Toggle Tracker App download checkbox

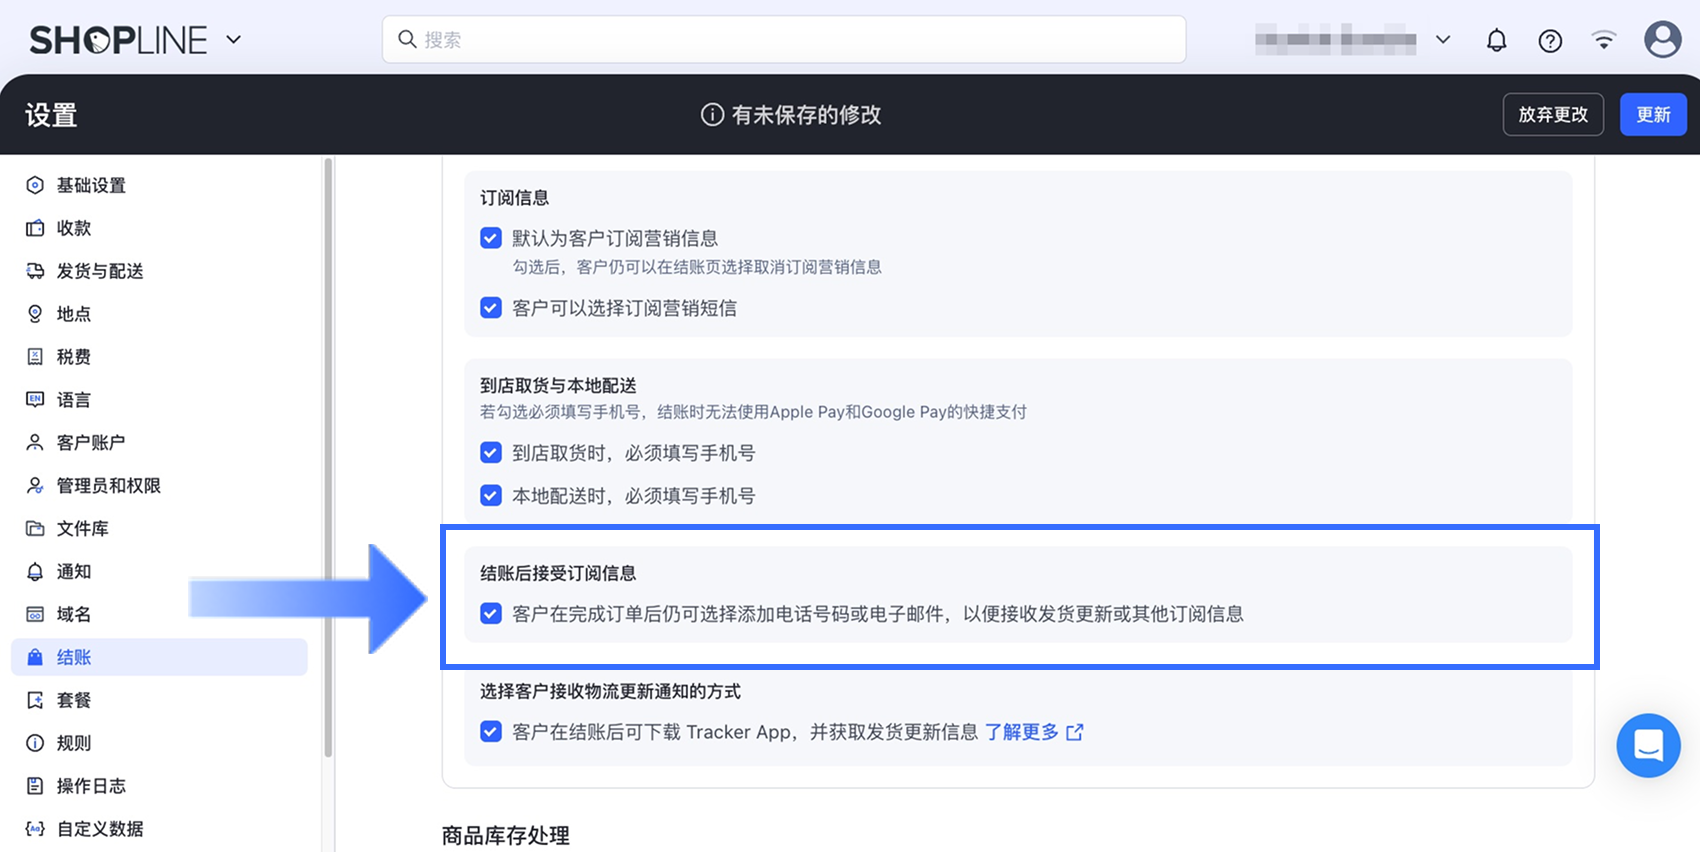click(491, 732)
